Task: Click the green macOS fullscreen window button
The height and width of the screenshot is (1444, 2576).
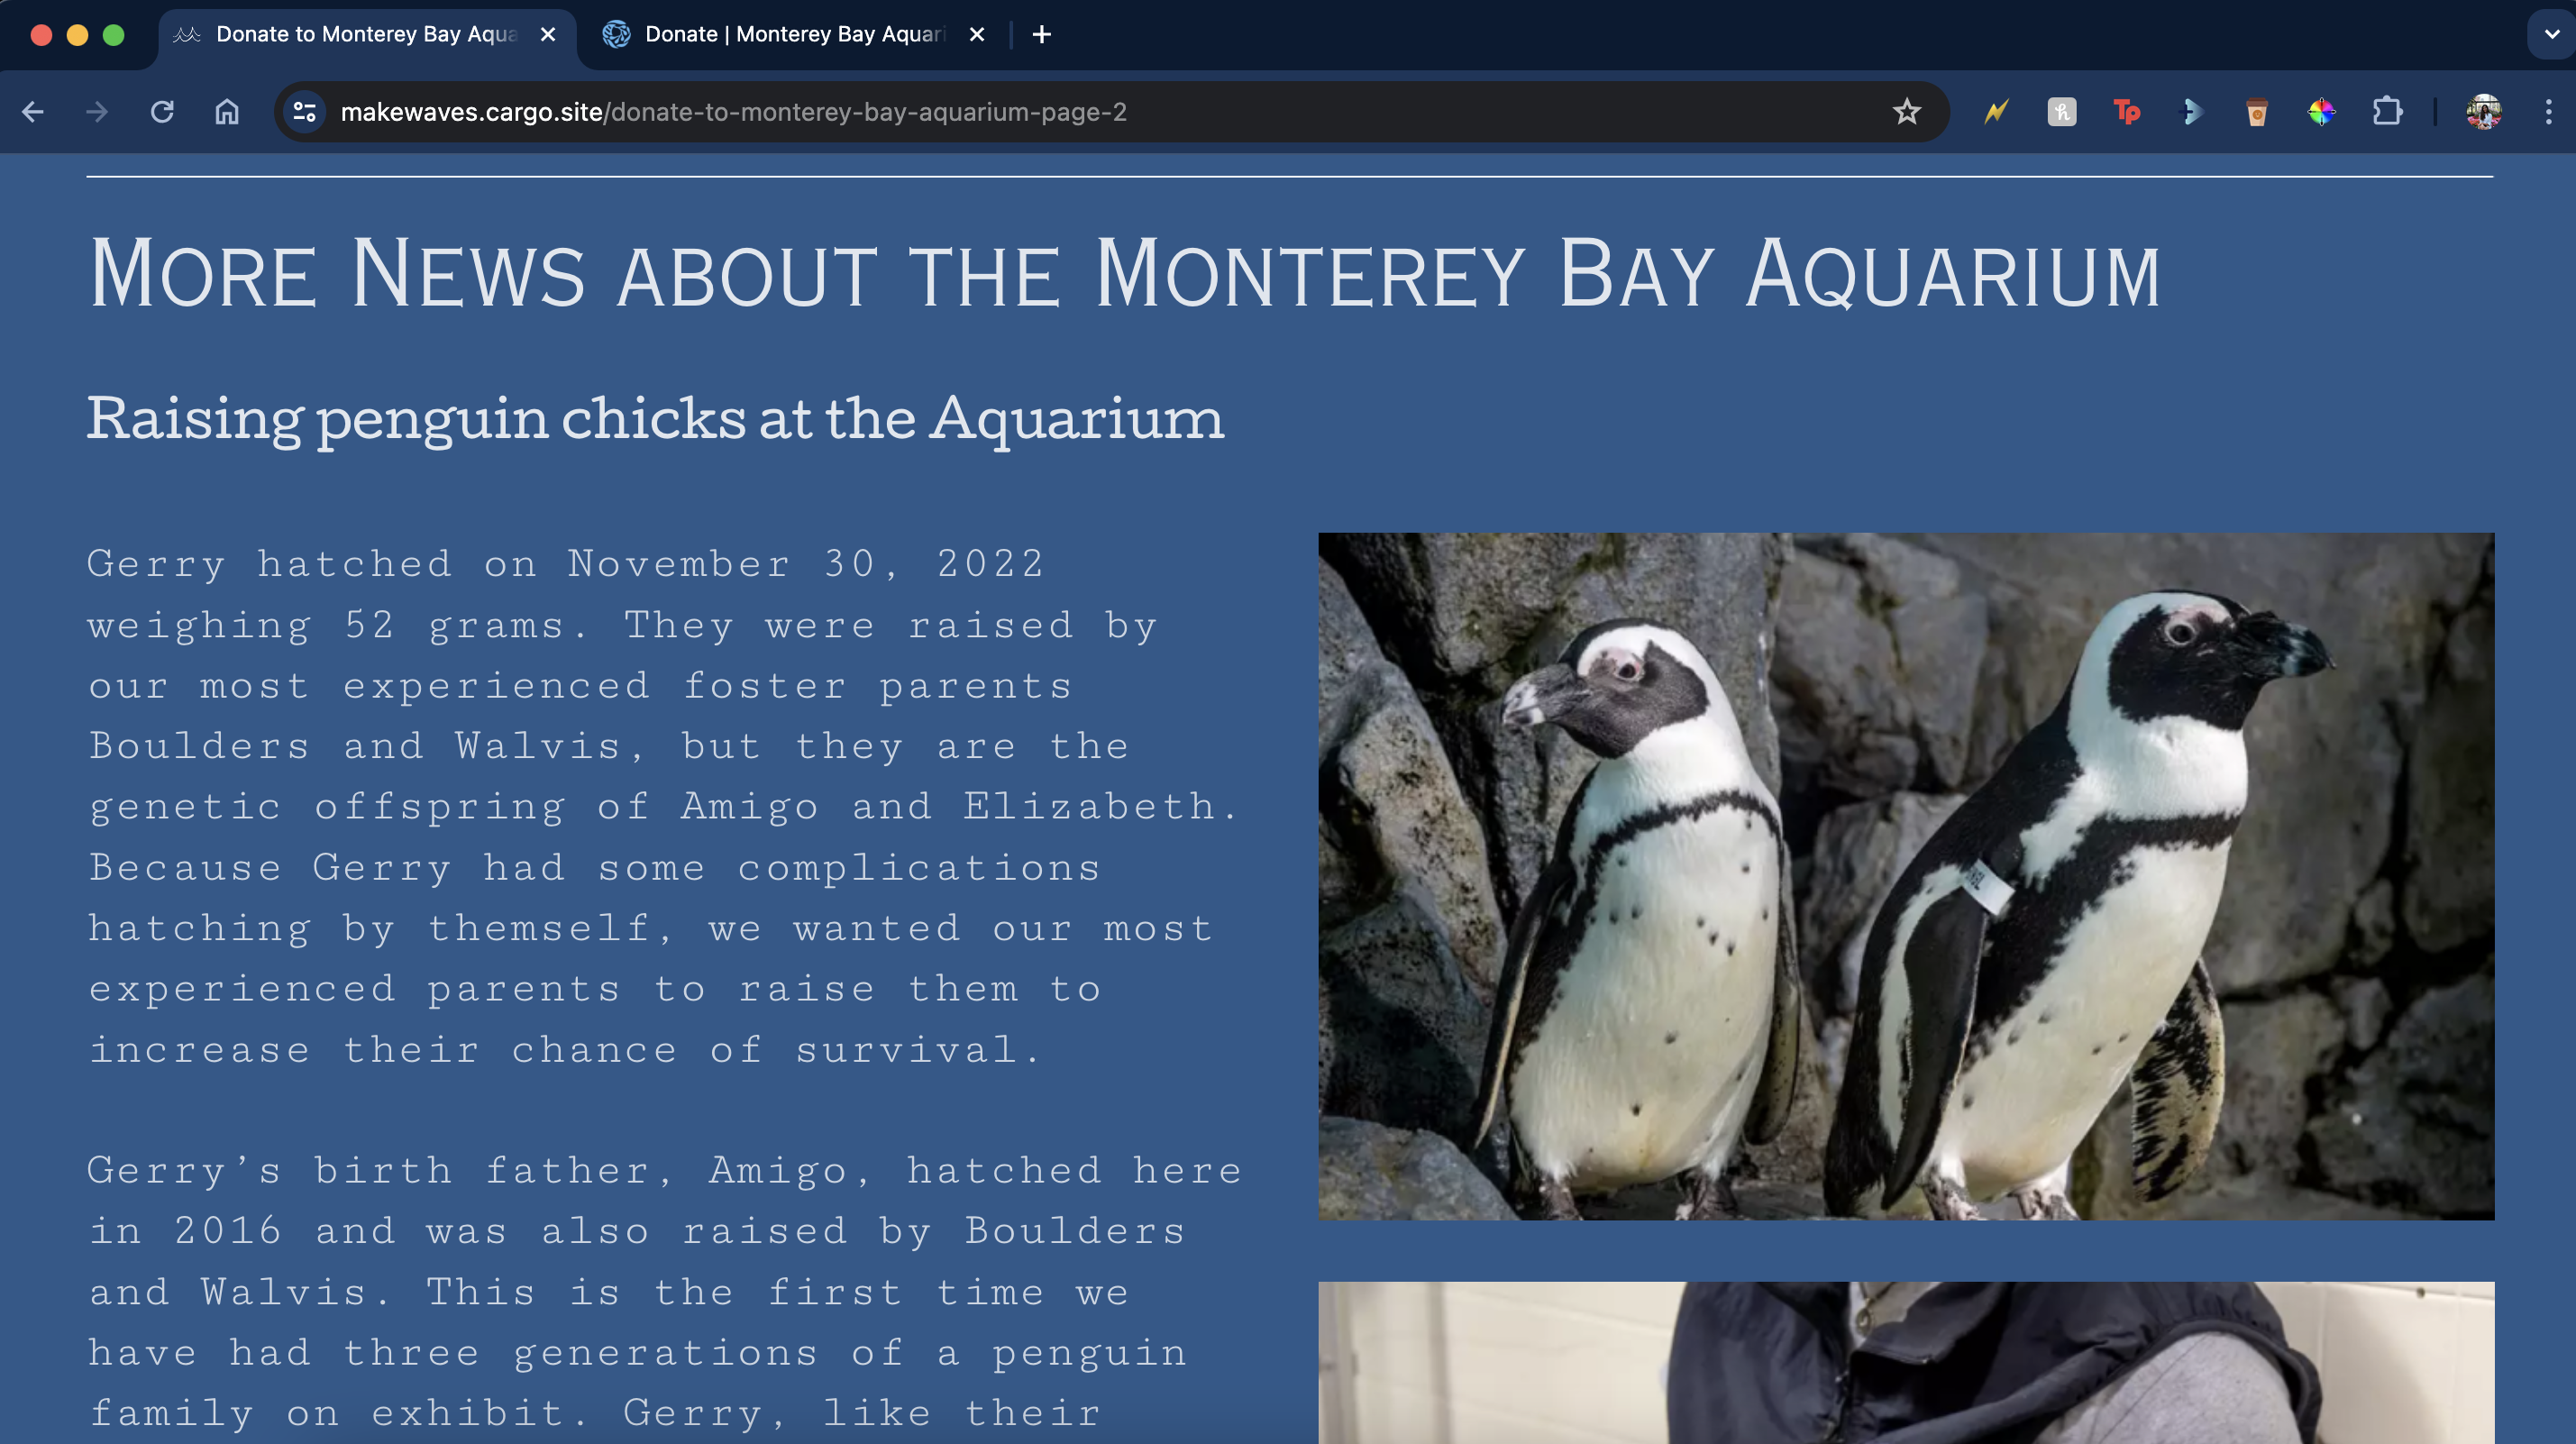Action: tap(114, 35)
